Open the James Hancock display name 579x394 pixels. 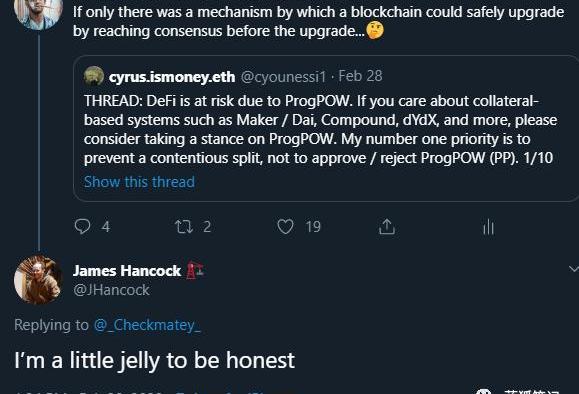point(127,271)
